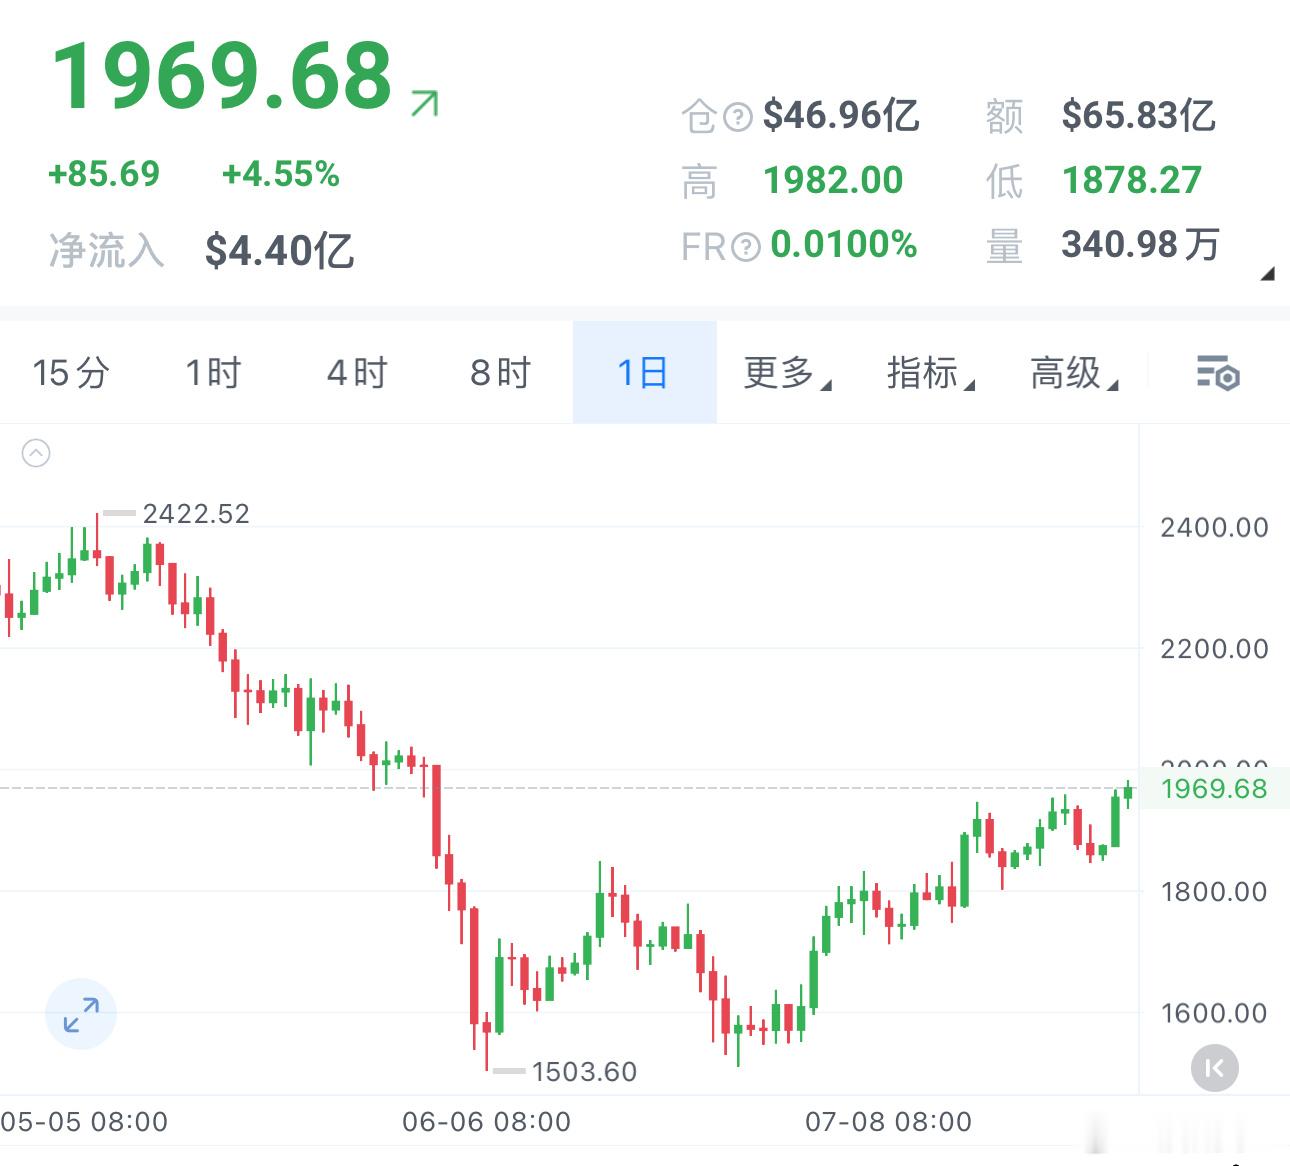Open the chart settings icon

pyautogui.click(x=1218, y=373)
